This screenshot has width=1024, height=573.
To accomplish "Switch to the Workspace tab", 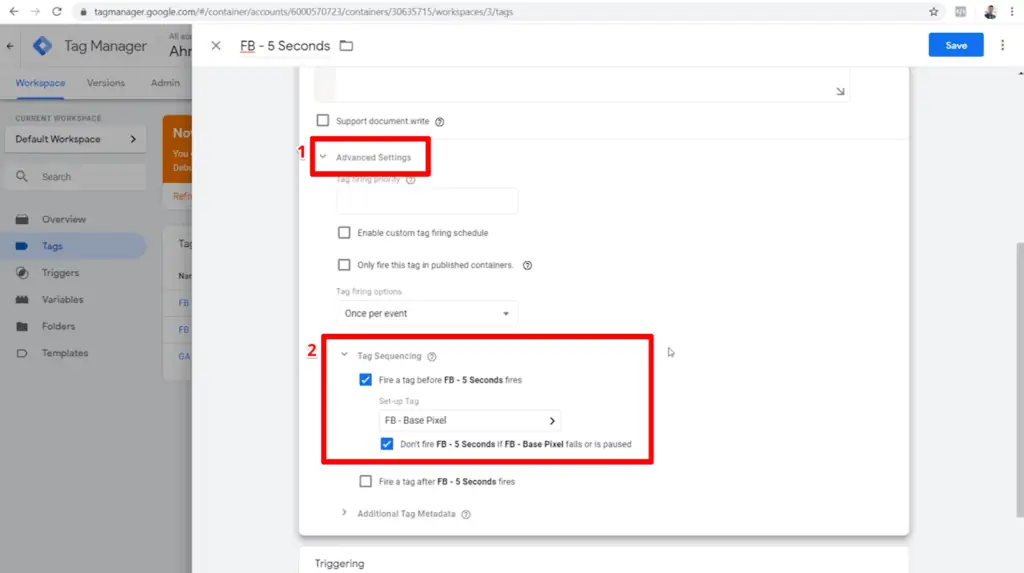I will pyautogui.click(x=40, y=83).
